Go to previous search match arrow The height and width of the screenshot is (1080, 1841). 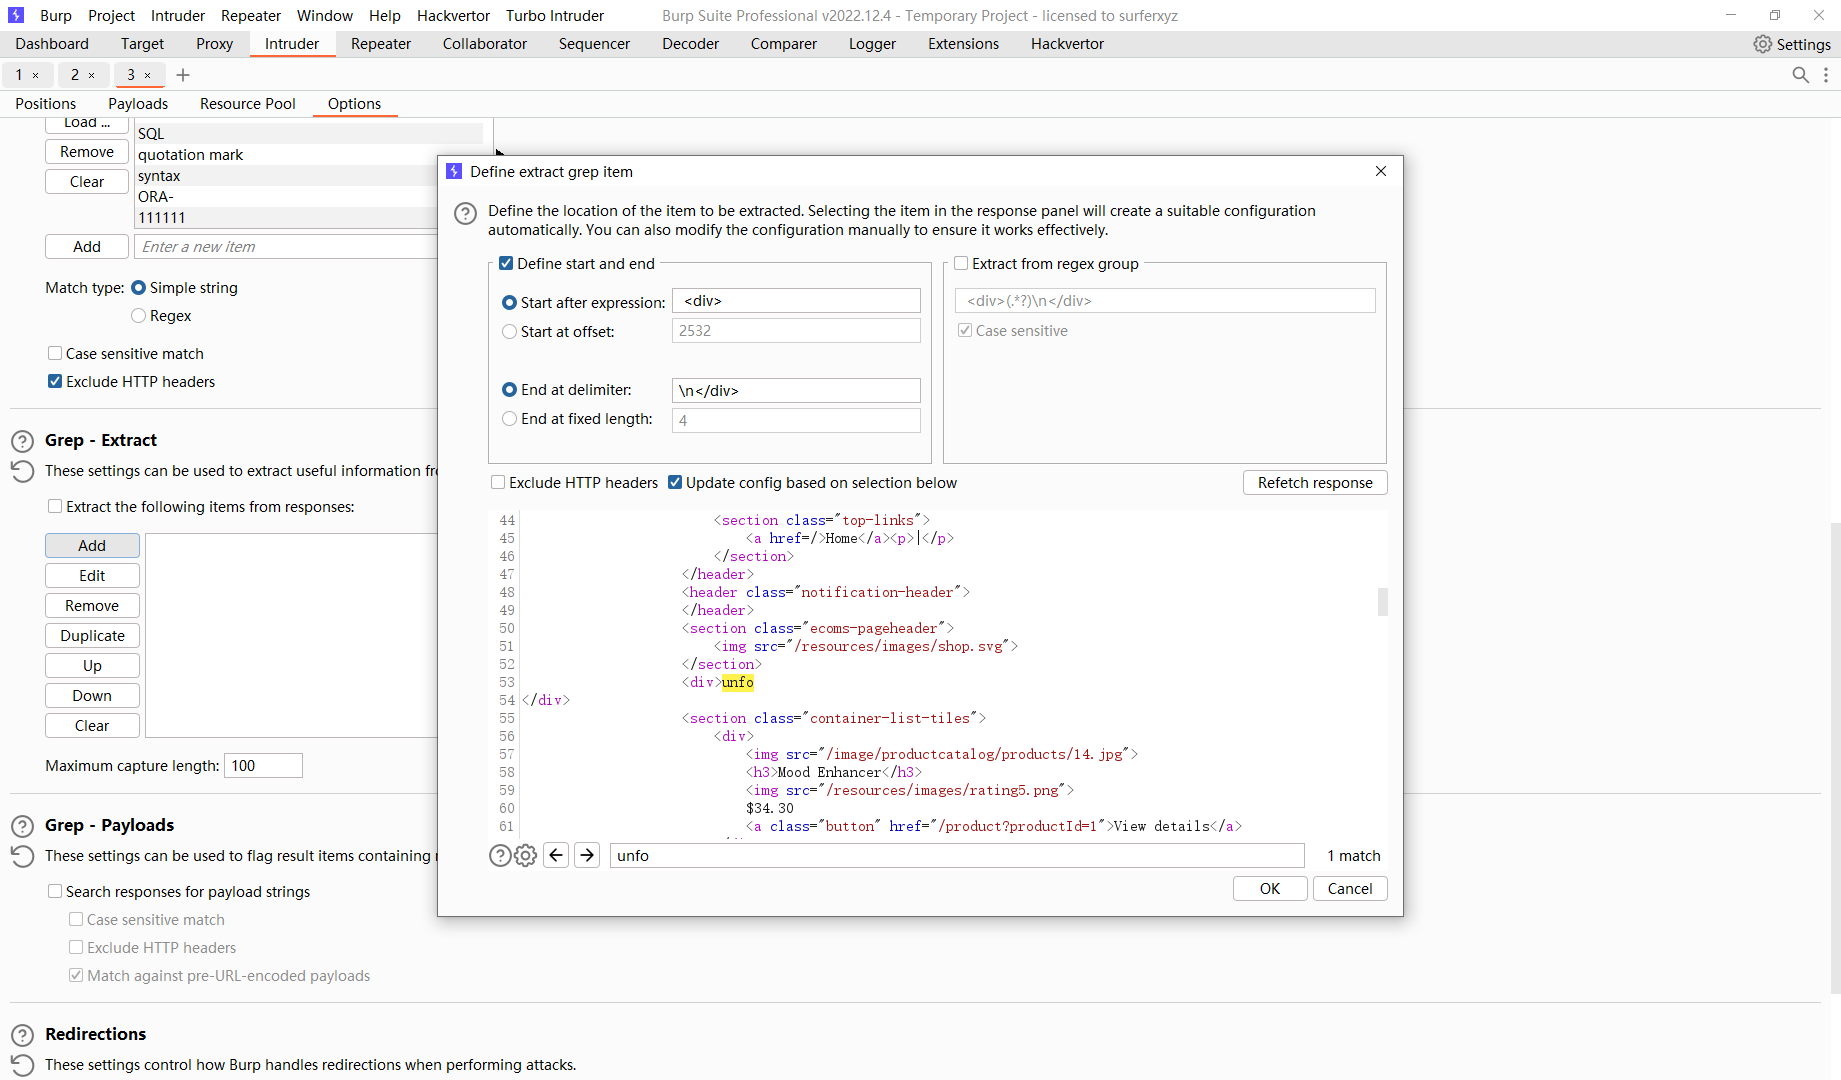556,855
